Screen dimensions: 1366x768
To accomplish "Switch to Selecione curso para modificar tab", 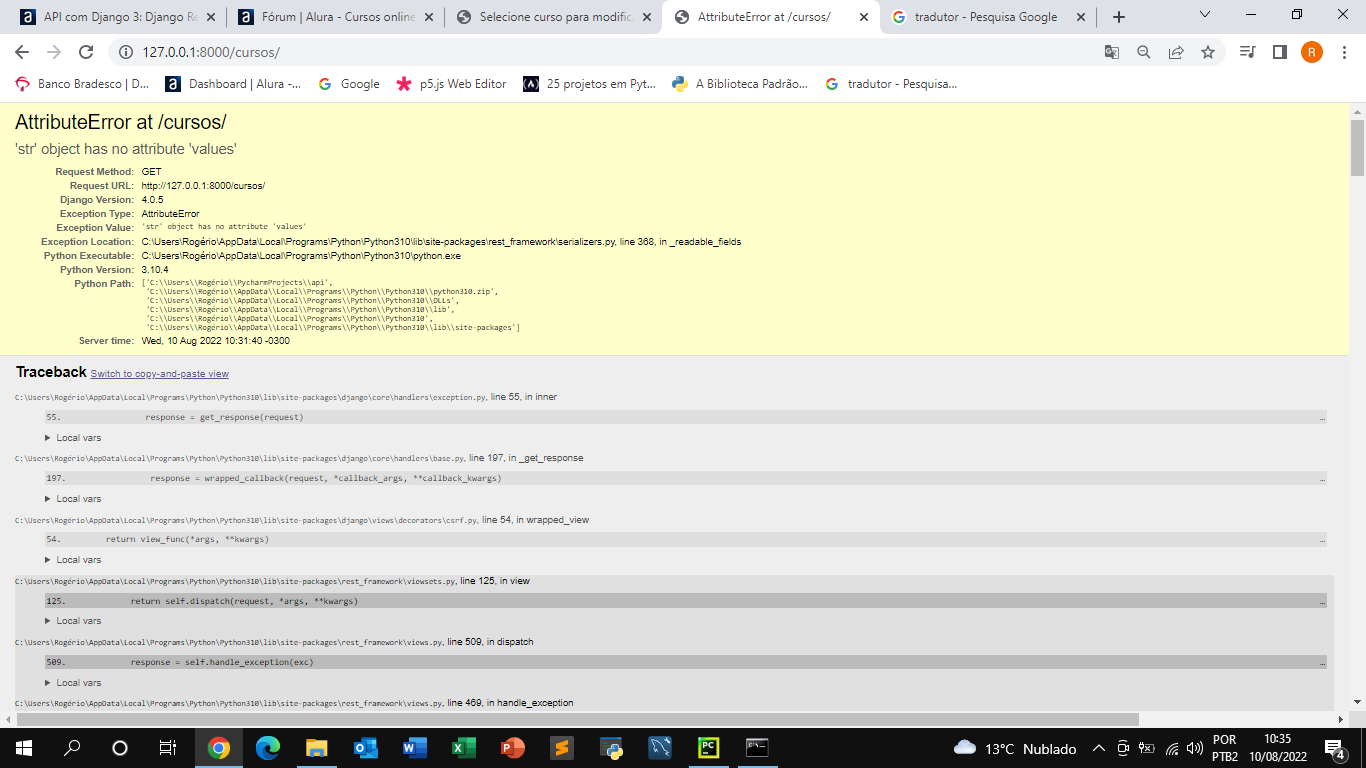I will coord(552,17).
